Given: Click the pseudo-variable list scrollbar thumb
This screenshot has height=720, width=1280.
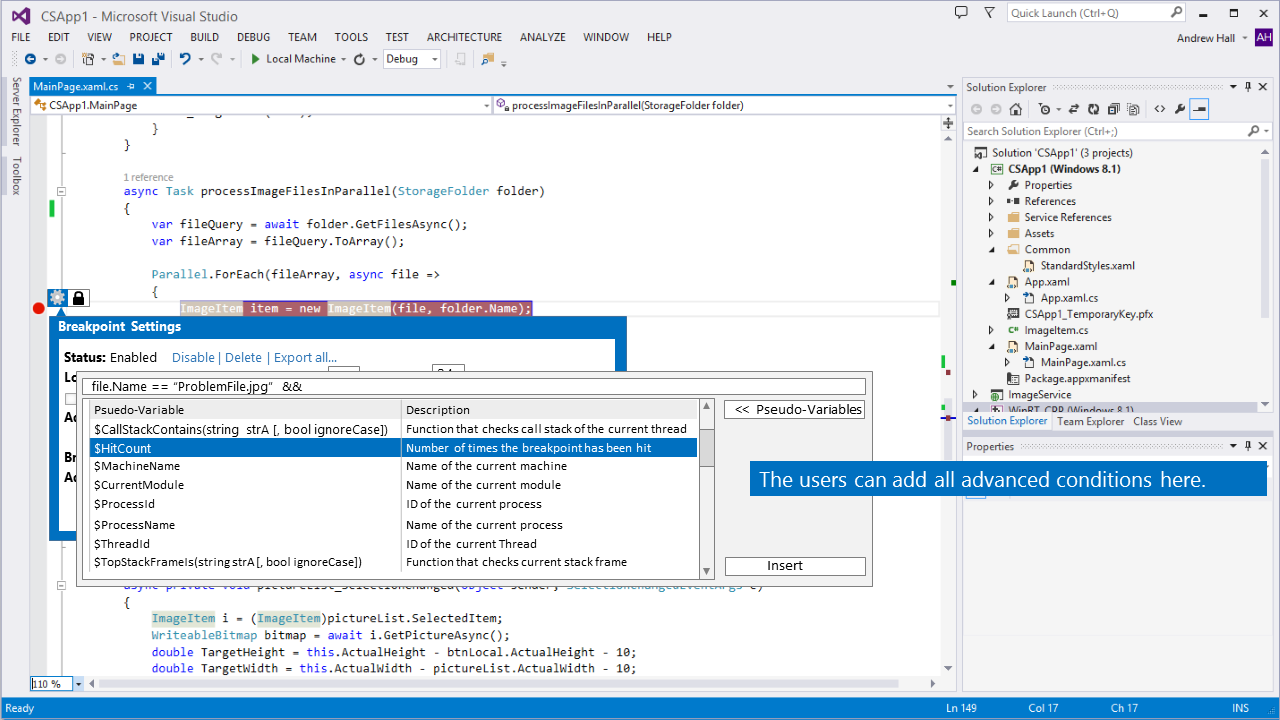Looking at the screenshot, I should pyautogui.click(x=706, y=446).
